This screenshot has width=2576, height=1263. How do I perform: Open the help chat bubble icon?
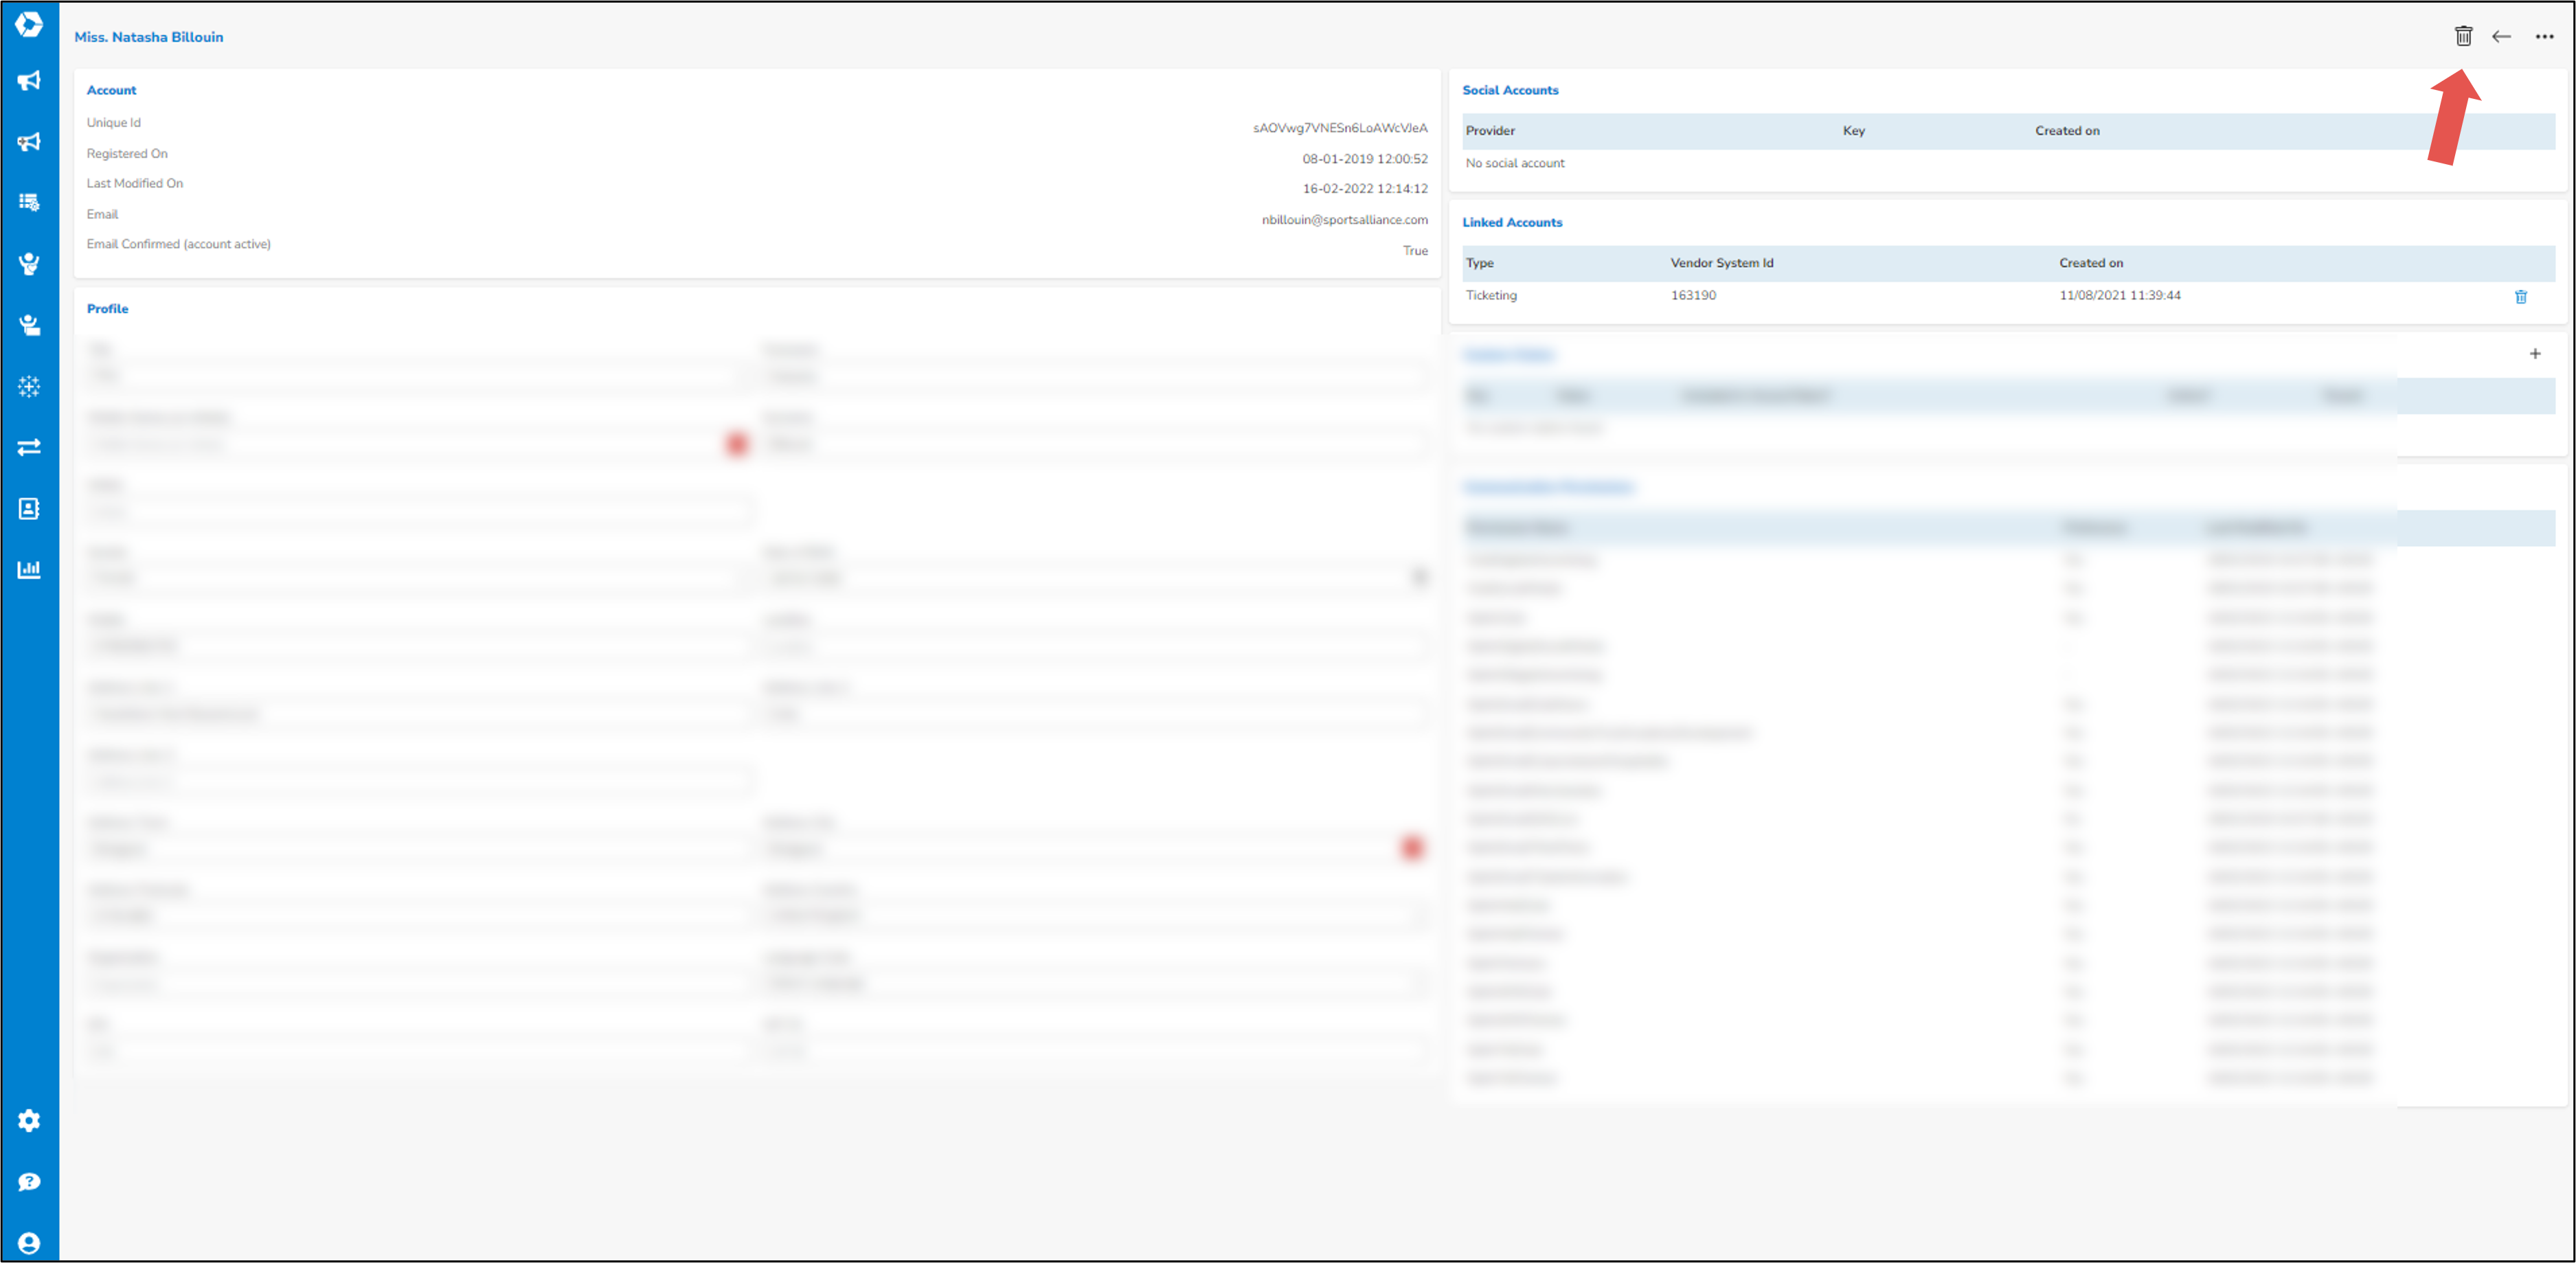(x=29, y=1182)
